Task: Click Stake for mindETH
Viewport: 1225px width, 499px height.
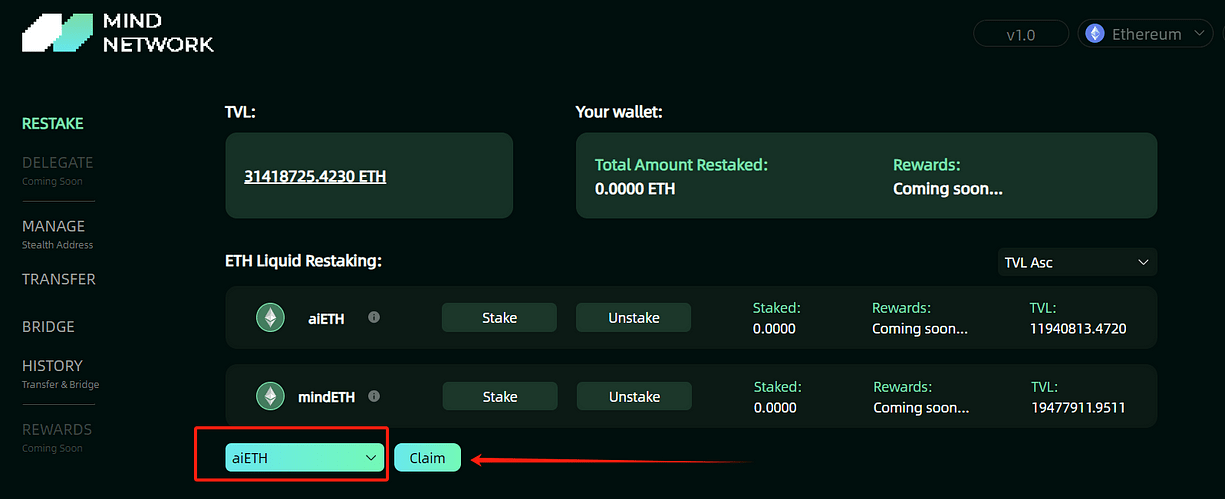Action: click(x=500, y=396)
